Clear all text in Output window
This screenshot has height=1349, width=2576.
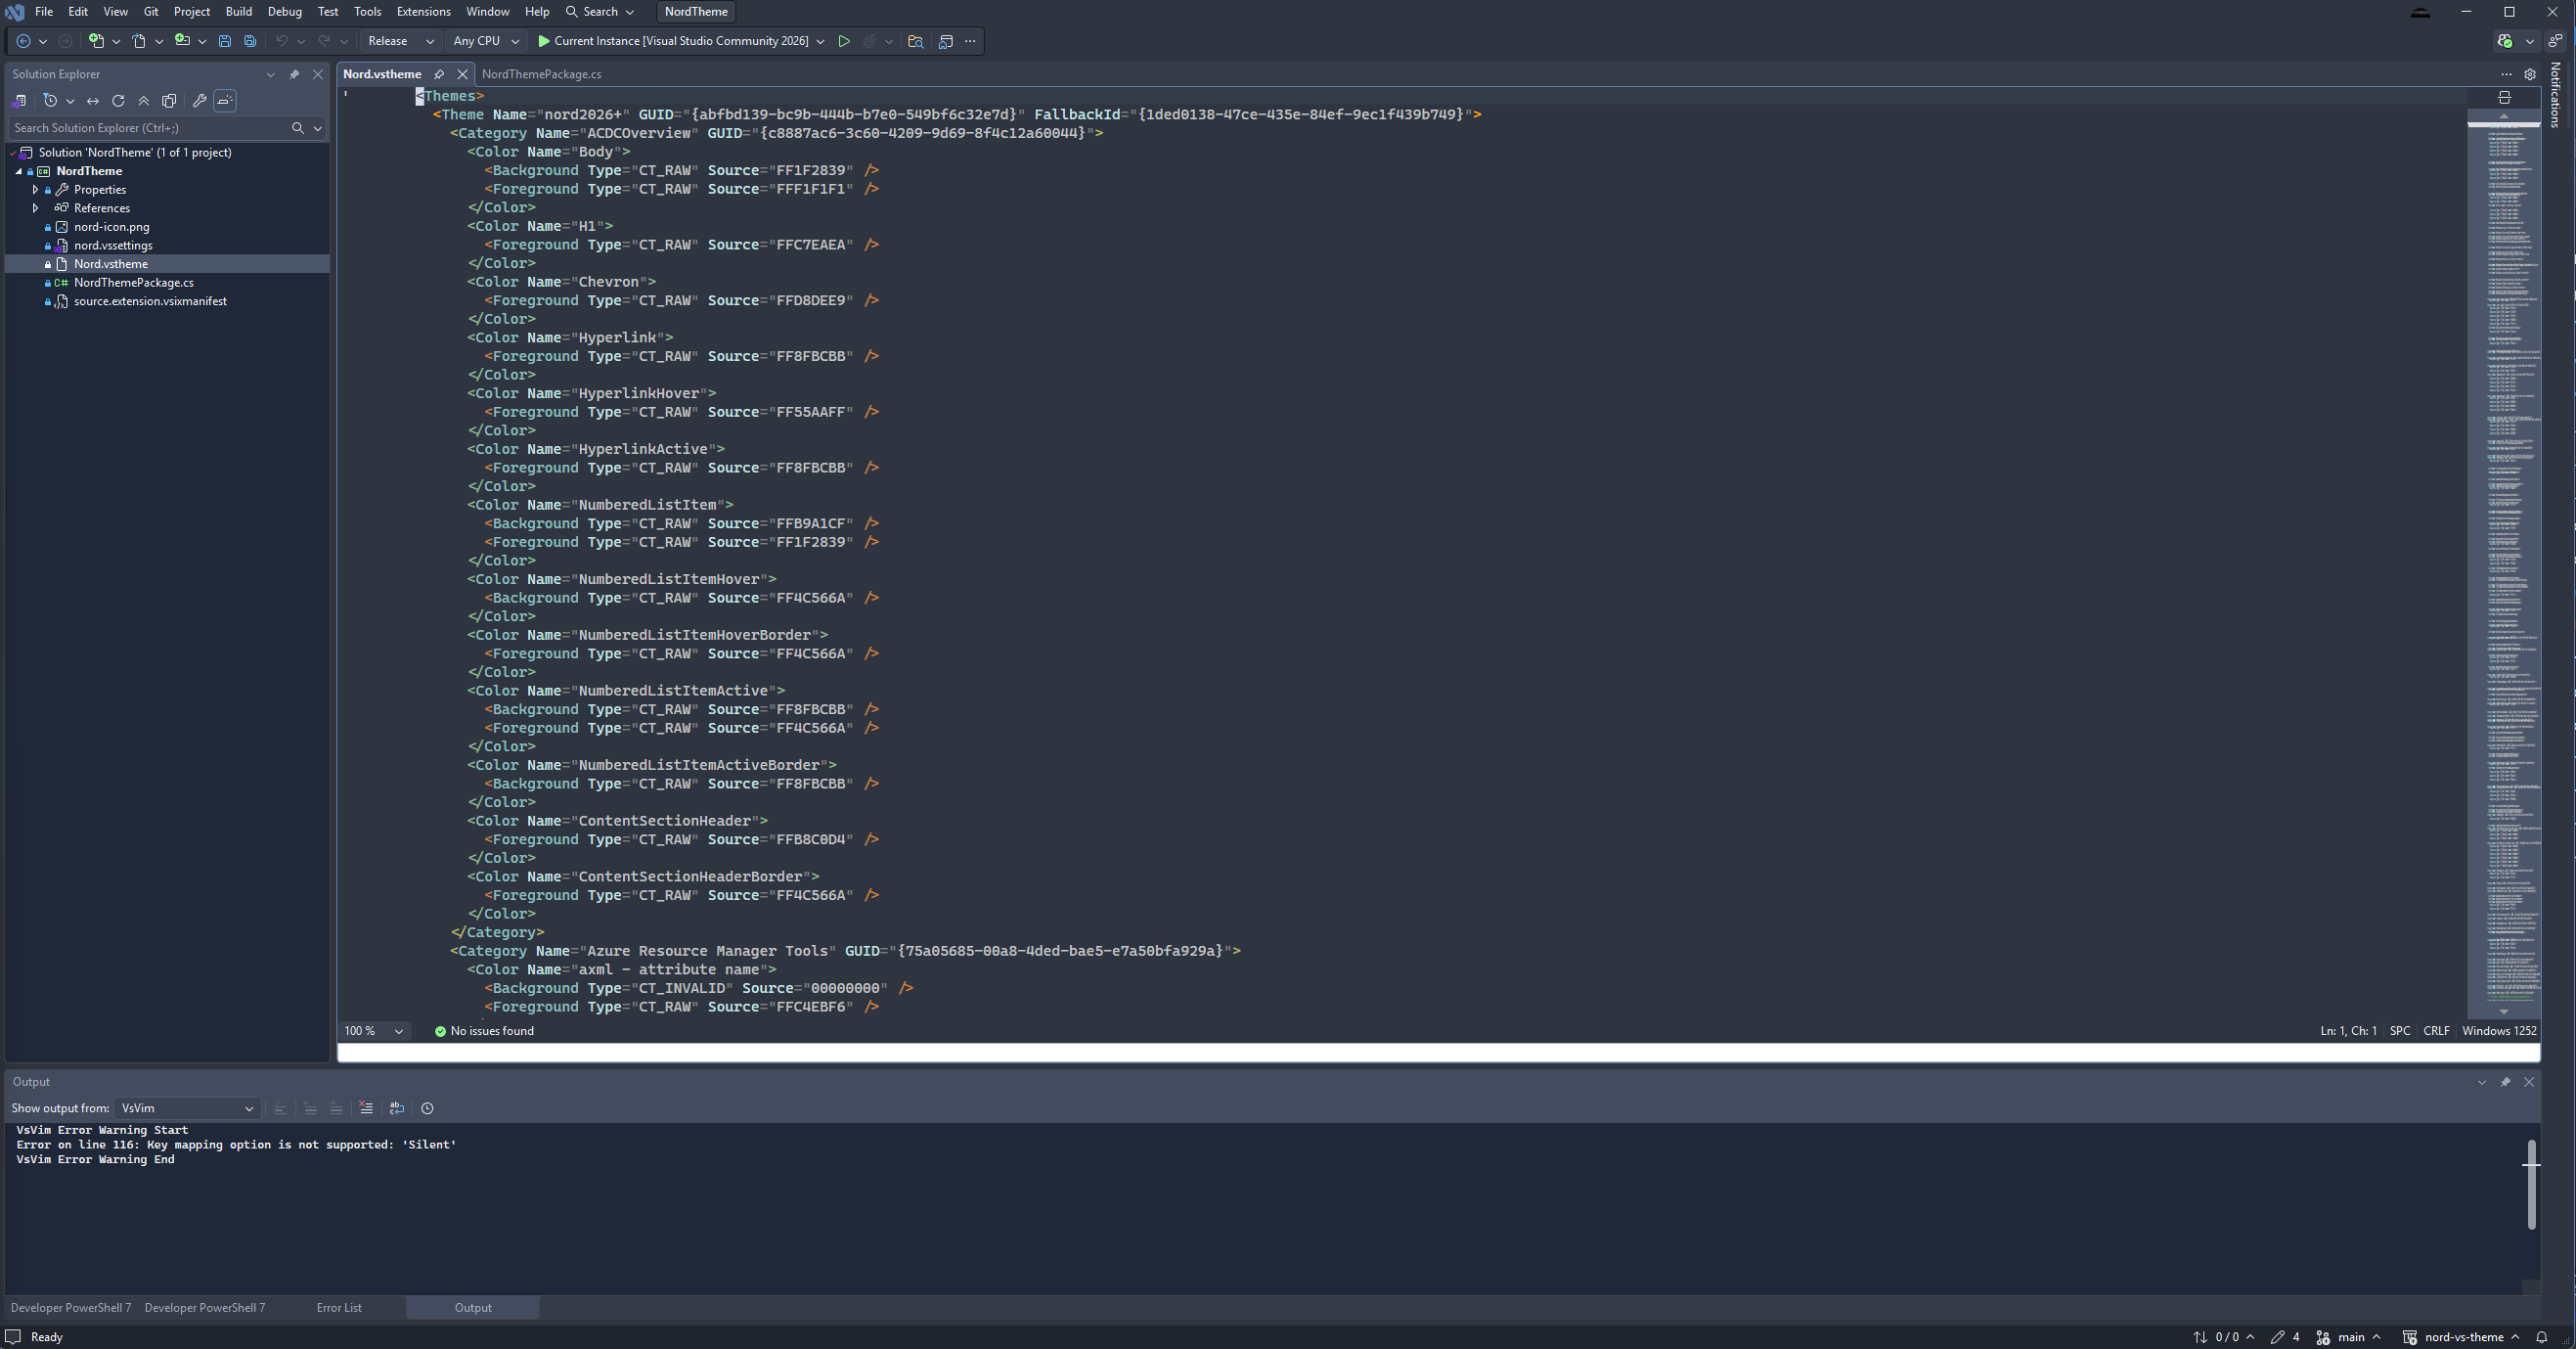click(366, 1108)
